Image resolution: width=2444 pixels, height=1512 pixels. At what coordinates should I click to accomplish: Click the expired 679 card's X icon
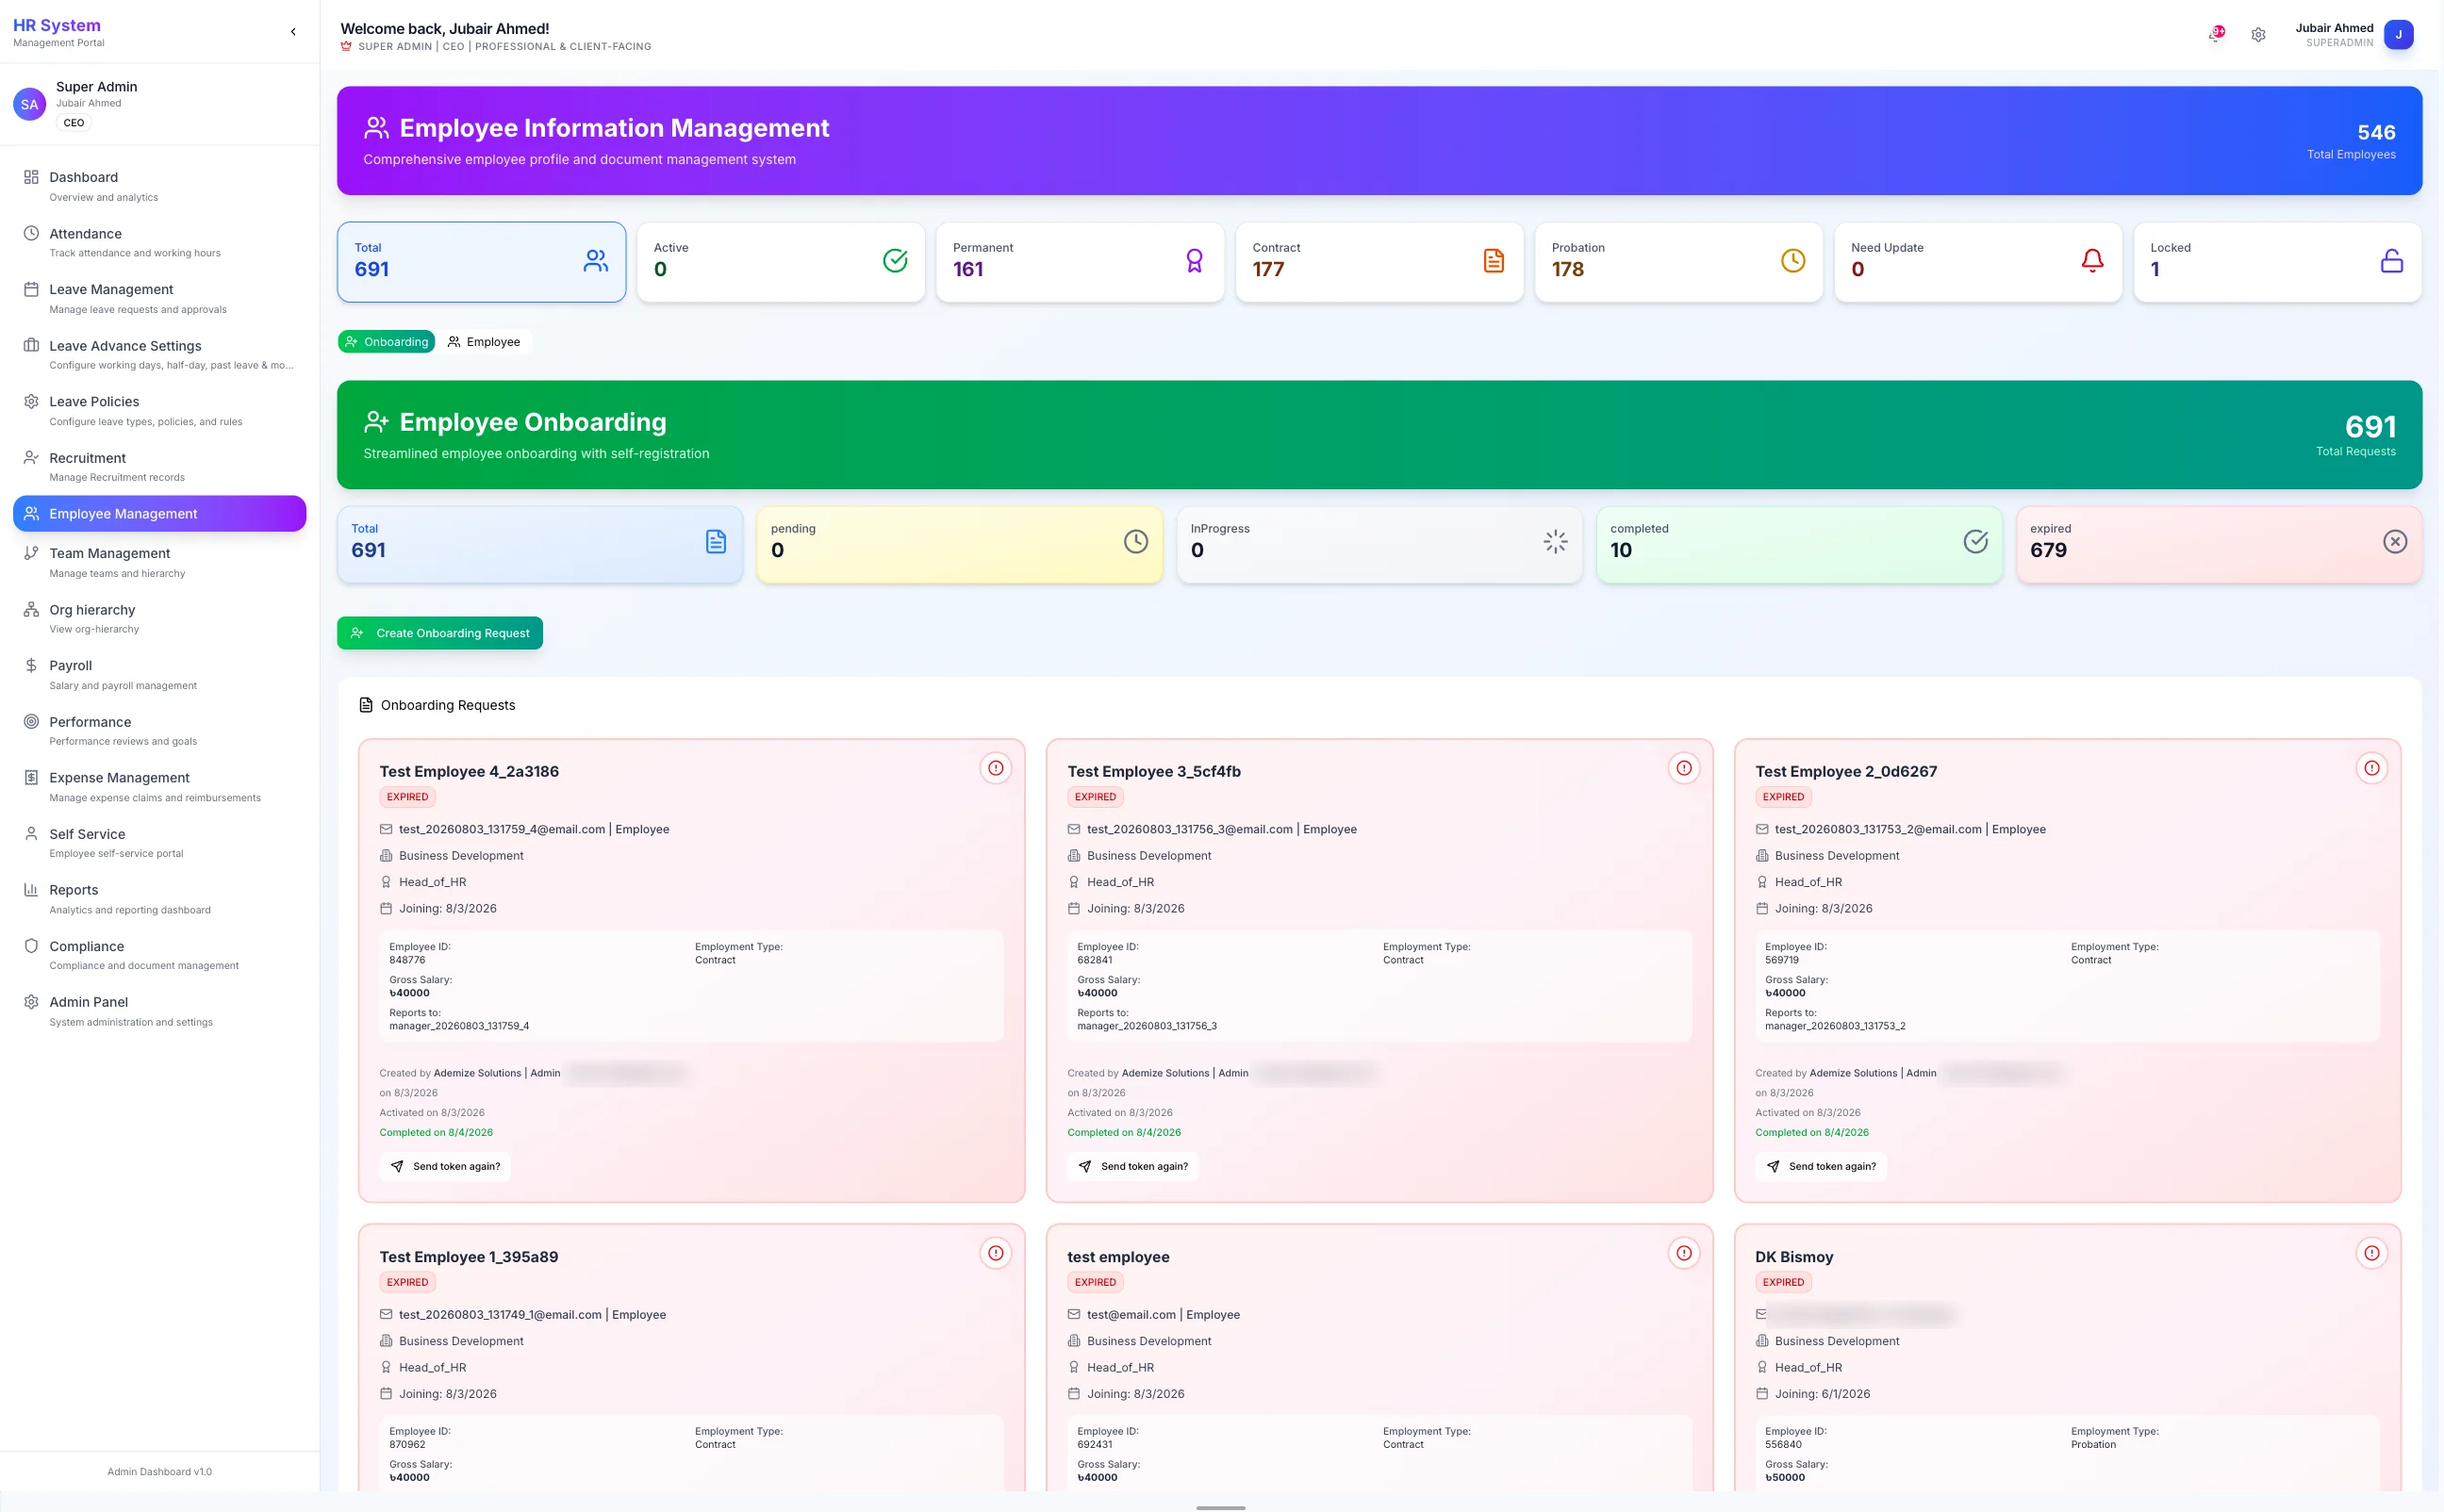(x=2395, y=542)
